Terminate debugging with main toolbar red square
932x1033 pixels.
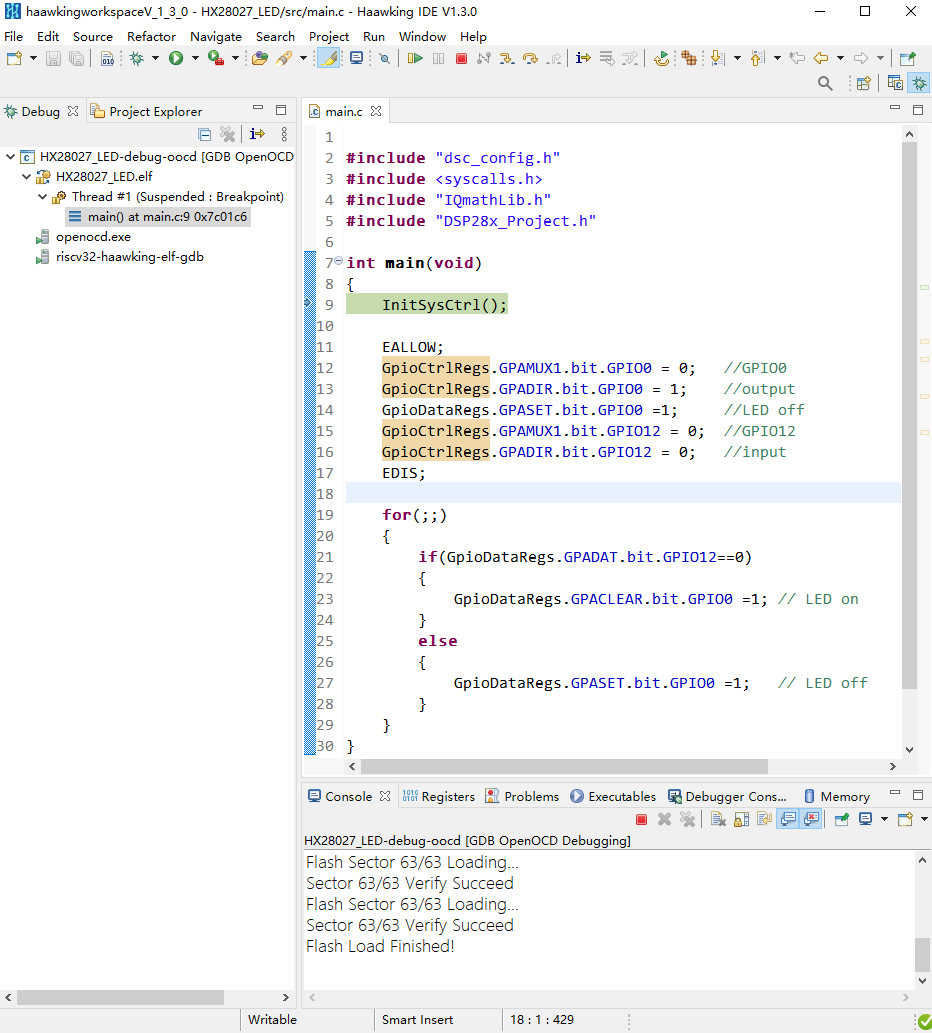461,59
